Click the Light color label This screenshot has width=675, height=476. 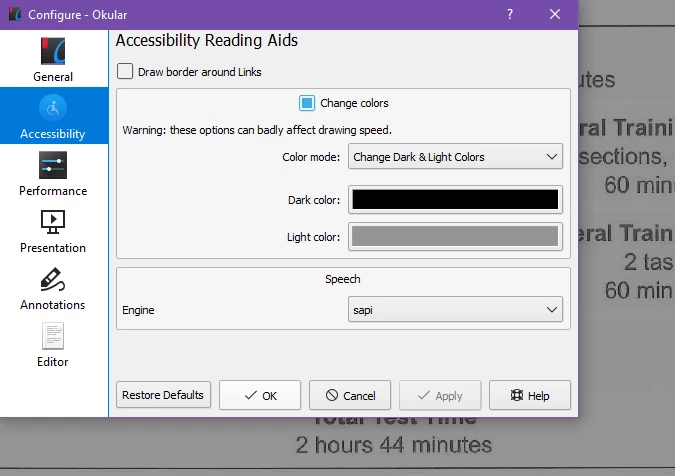pyautogui.click(x=313, y=237)
